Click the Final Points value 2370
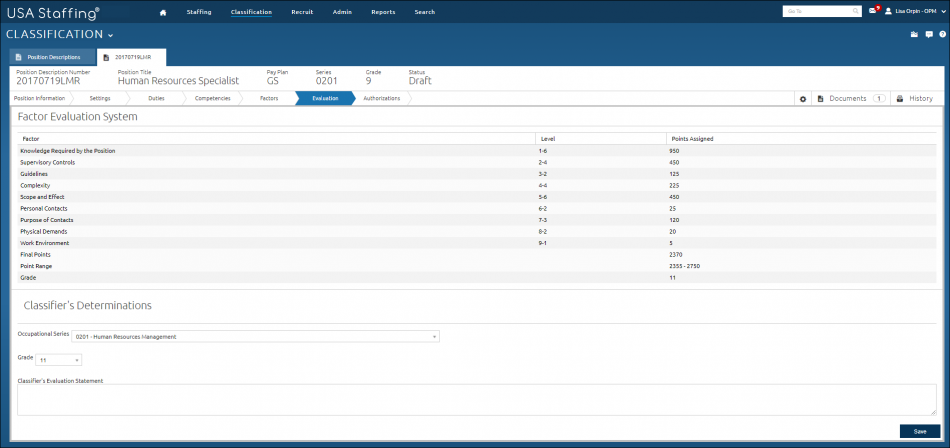The height and width of the screenshot is (448, 950). point(677,255)
